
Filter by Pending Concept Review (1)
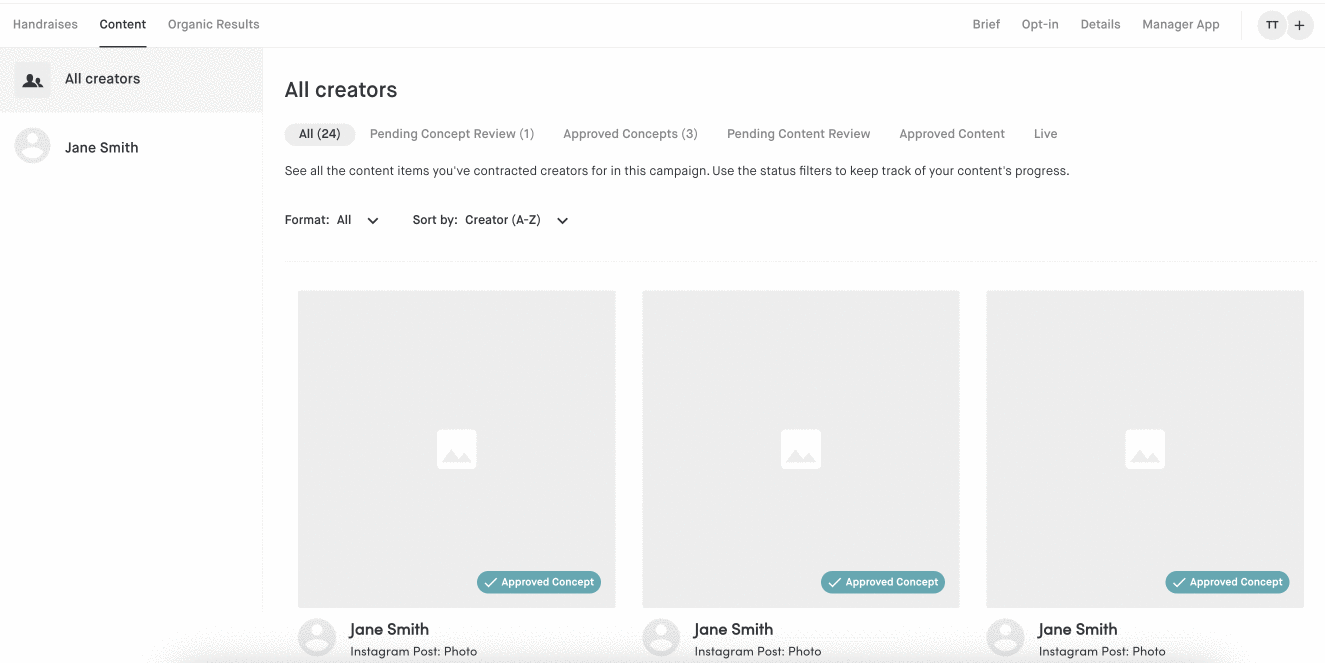(451, 134)
